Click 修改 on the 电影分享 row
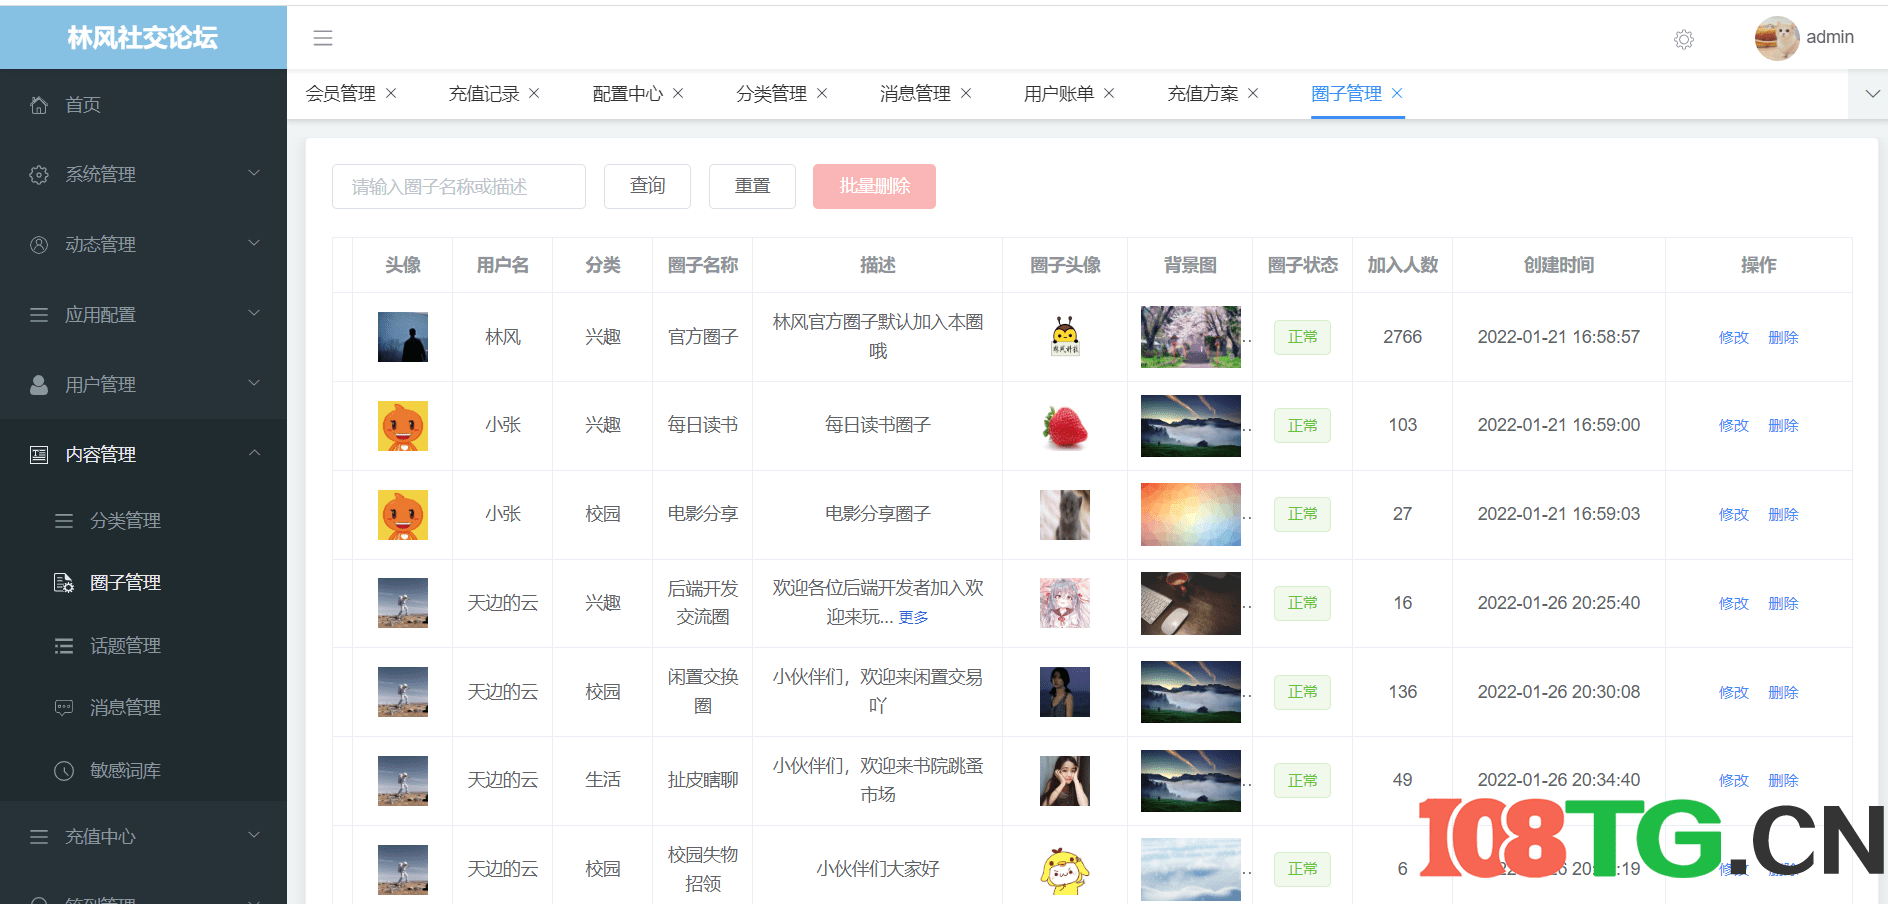Viewport: 1888px width, 904px height. click(x=1733, y=514)
